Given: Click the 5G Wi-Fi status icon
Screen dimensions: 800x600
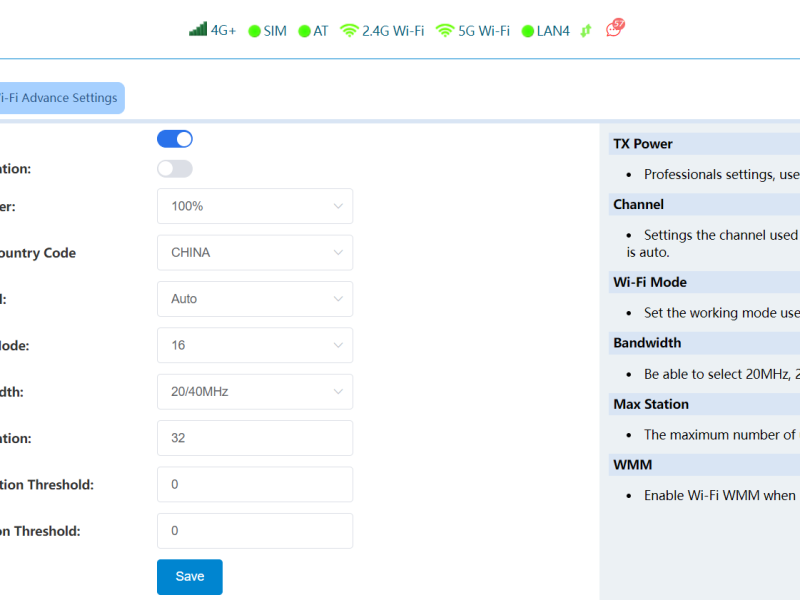Looking at the screenshot, I should click(x=445, y=31).
